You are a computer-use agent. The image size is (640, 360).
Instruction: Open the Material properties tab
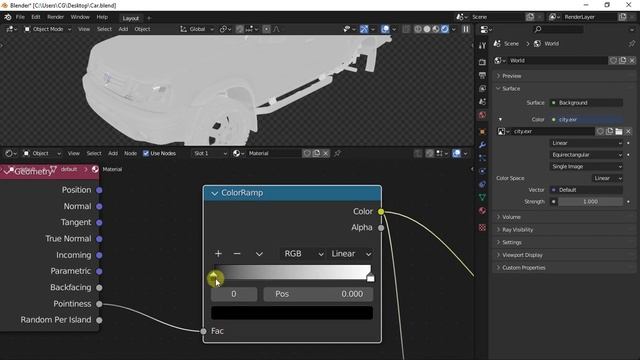(482, 211)
